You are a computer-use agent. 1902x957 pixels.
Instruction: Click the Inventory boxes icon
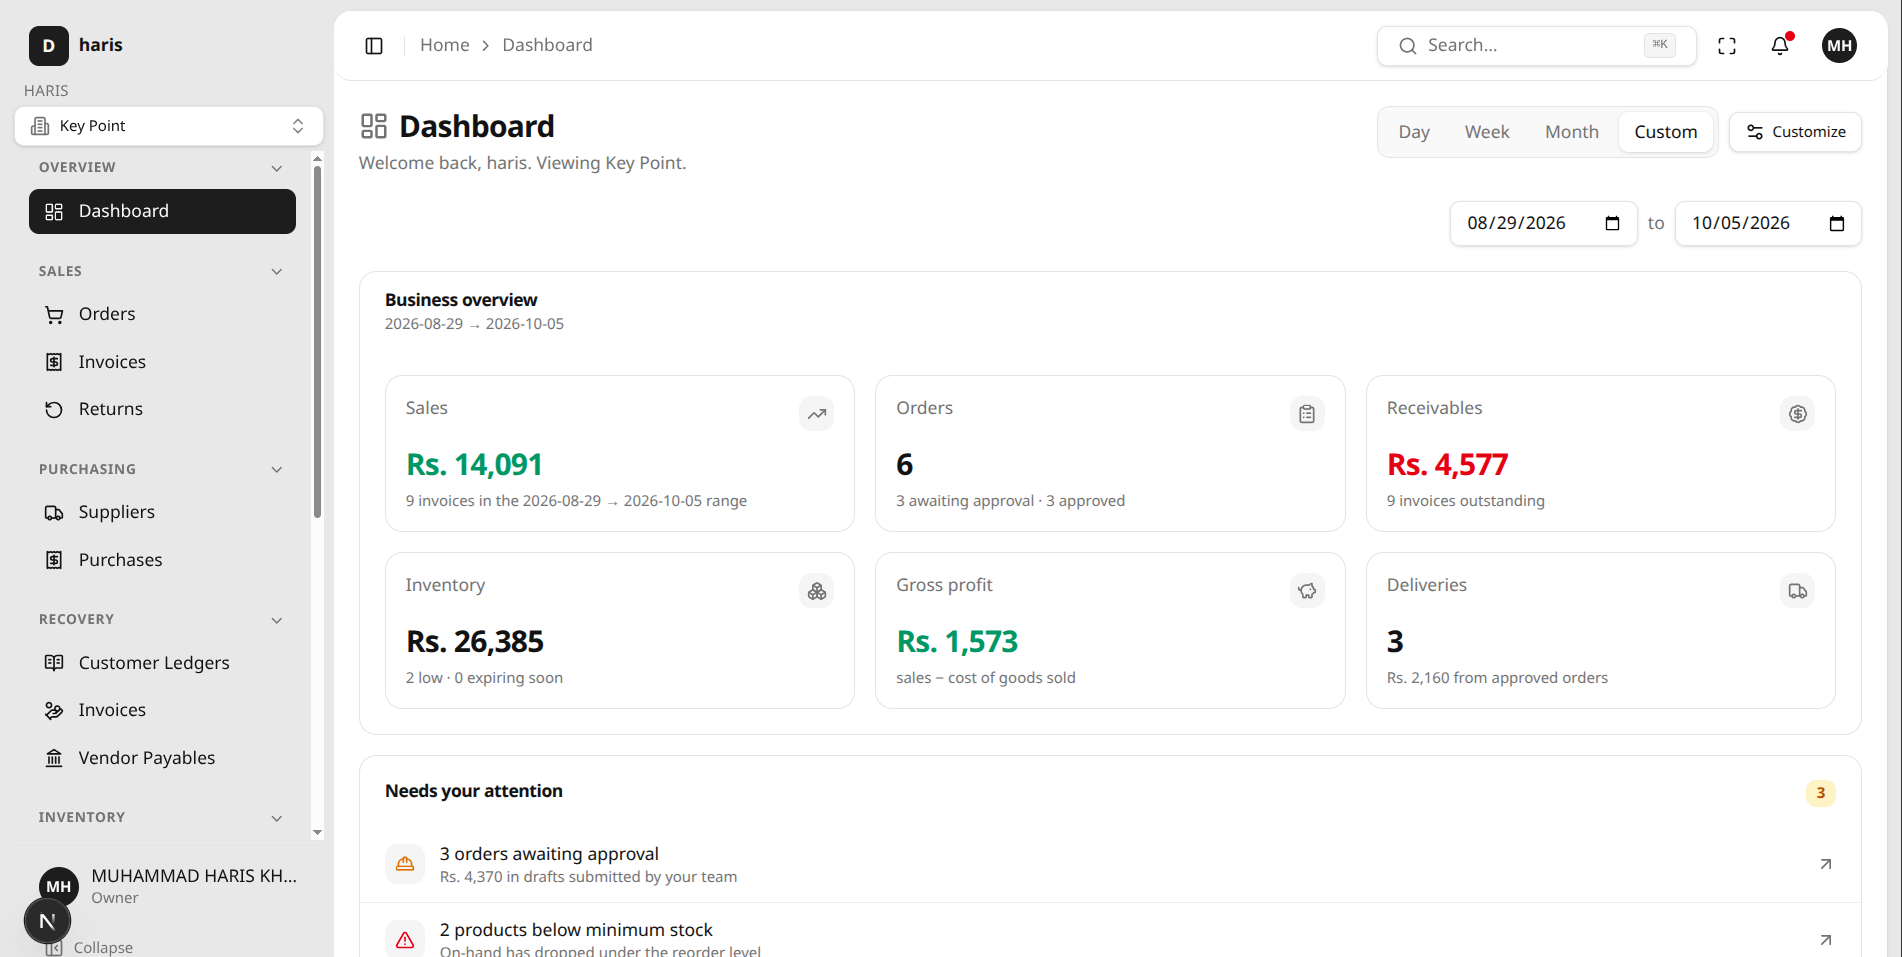click(x=817, y=591)
